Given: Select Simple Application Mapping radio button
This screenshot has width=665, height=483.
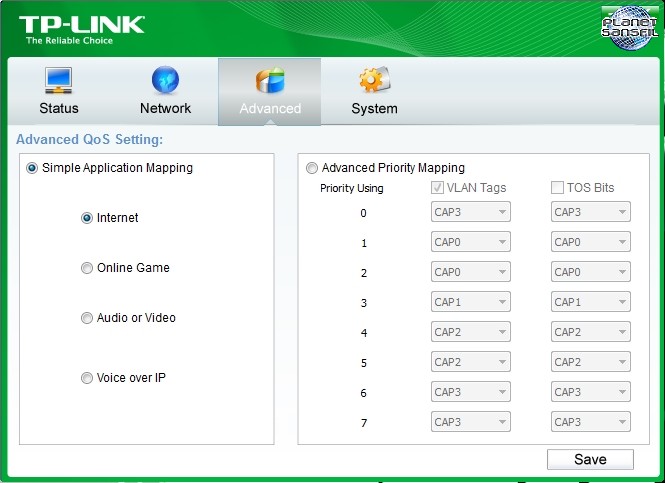Looking at the screenshot, I should (x=32, y=168).
